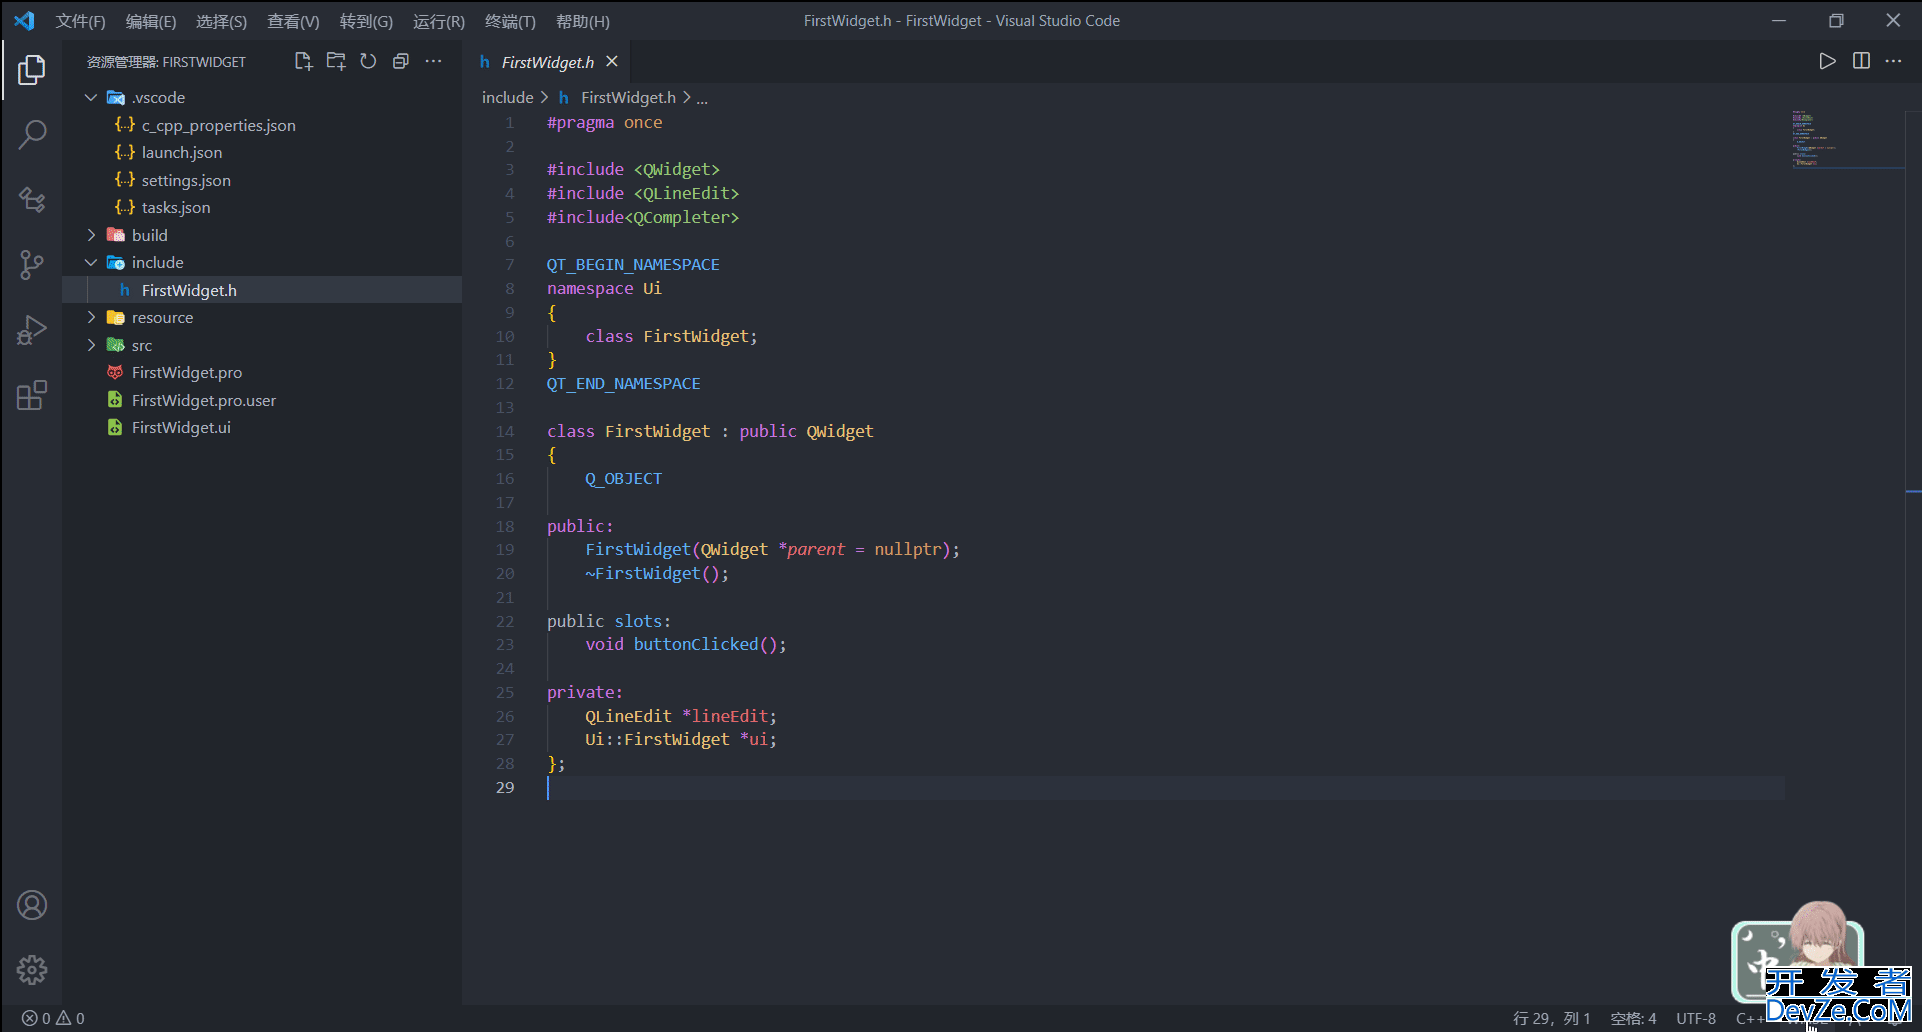1922x1032 pixels.
Task: Click line number 14 in the gutter
Action: point(505,431)
